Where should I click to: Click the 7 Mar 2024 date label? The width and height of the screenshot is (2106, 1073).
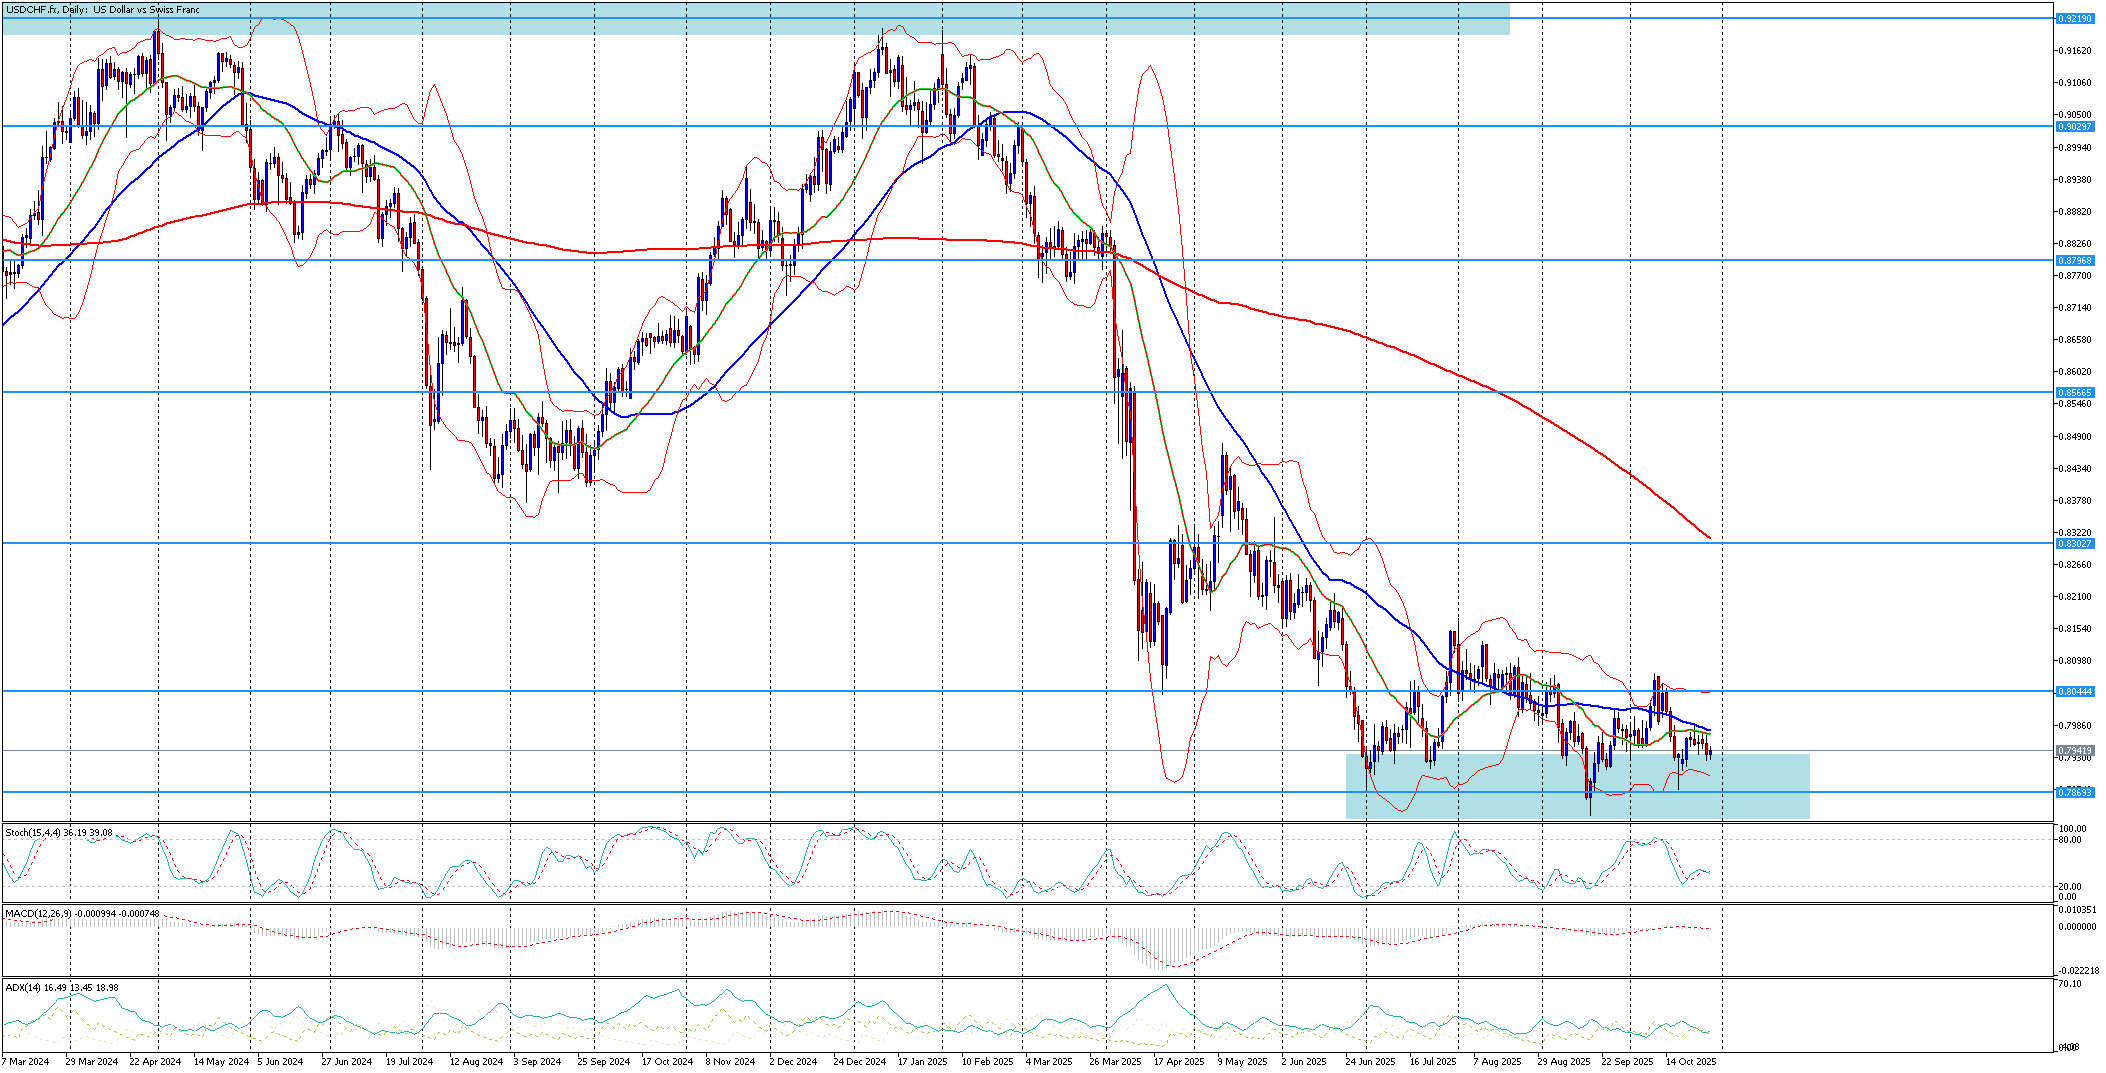point(26,1062)
